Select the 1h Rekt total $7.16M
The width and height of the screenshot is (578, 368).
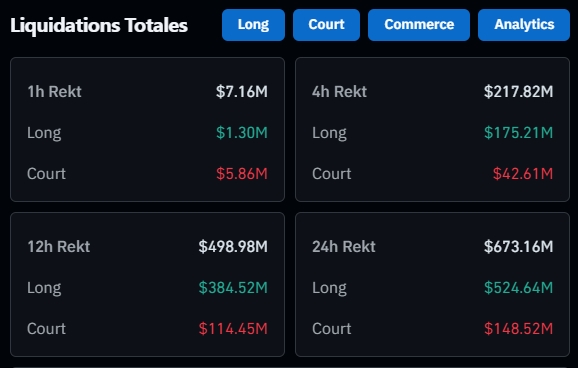coord(242,91)
